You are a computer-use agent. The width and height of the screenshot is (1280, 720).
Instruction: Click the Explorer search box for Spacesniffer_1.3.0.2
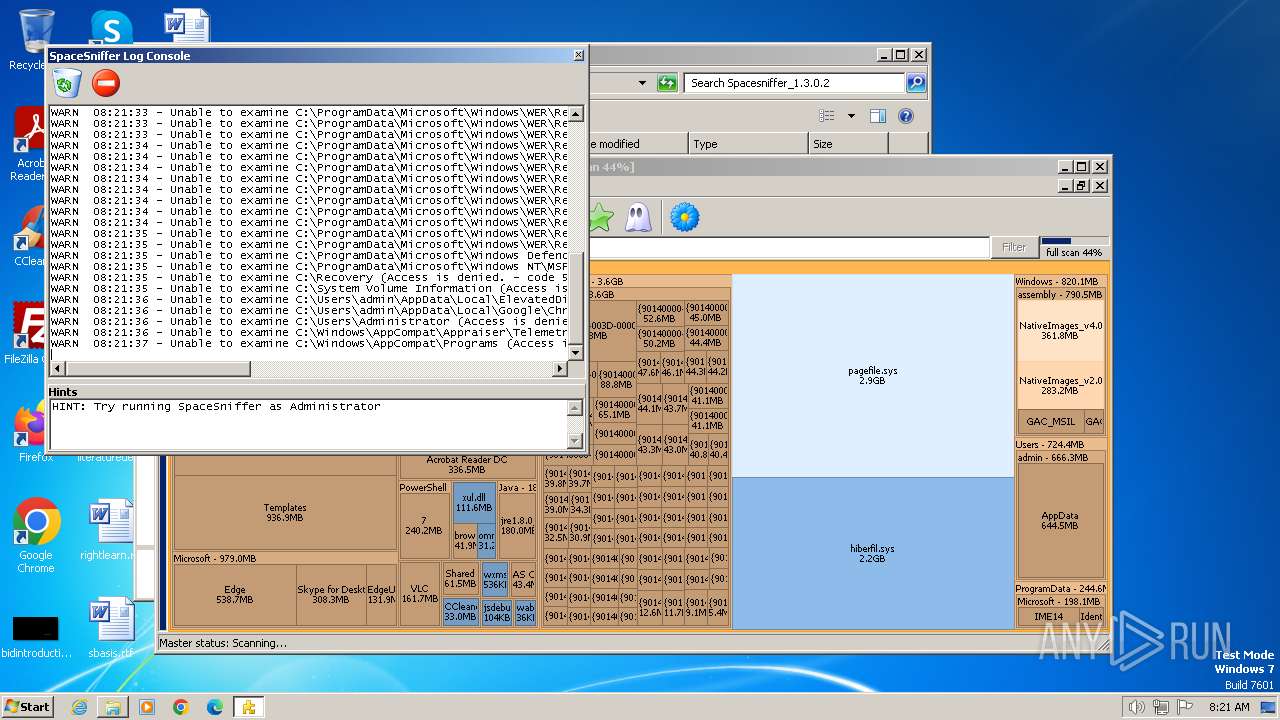pos(795,83)
